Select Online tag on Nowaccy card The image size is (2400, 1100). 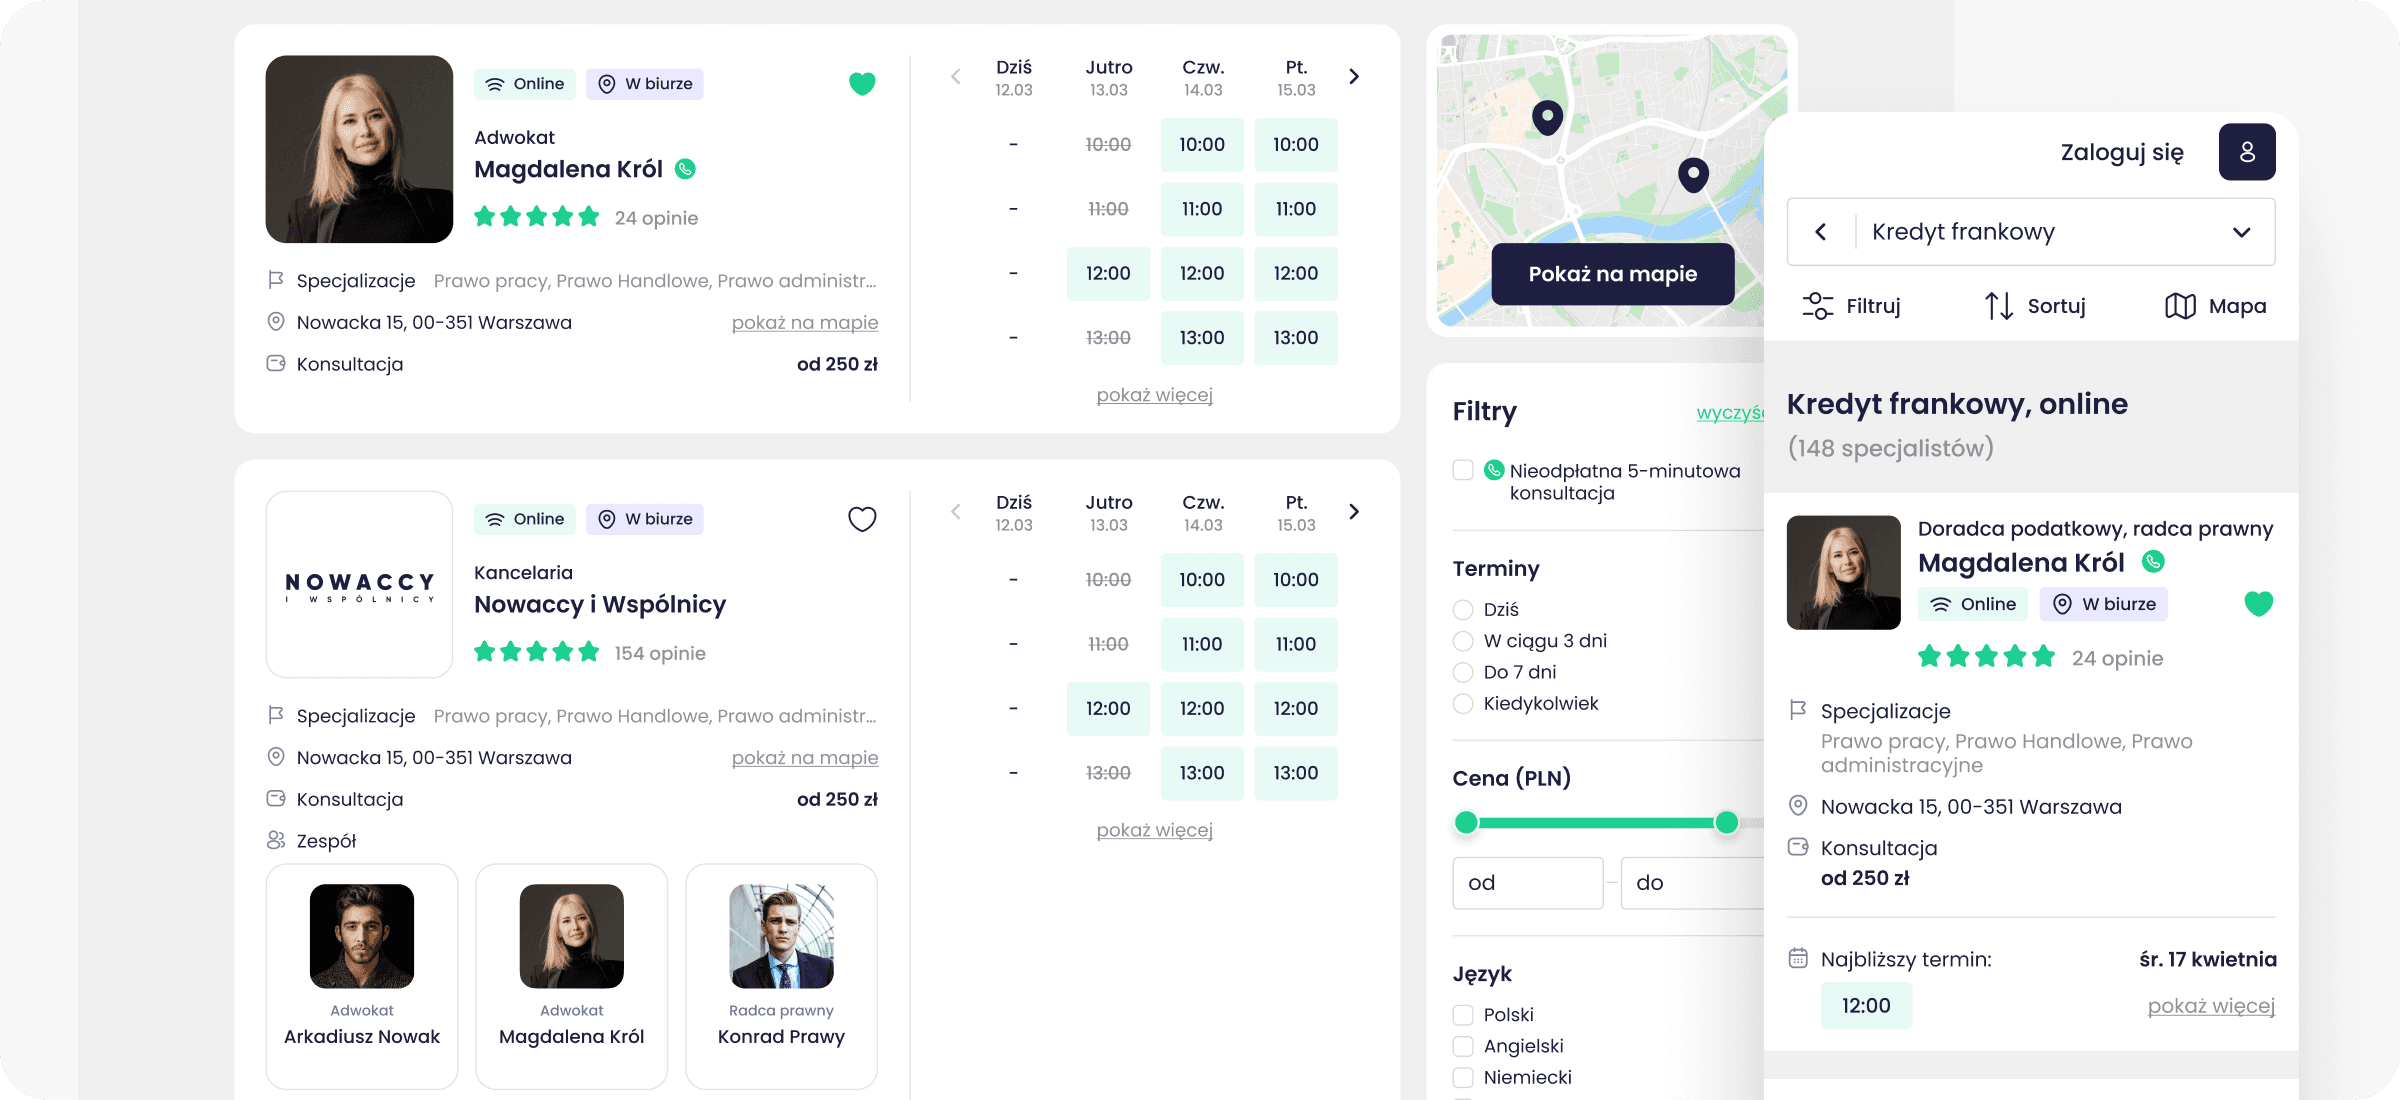(525, 519)
